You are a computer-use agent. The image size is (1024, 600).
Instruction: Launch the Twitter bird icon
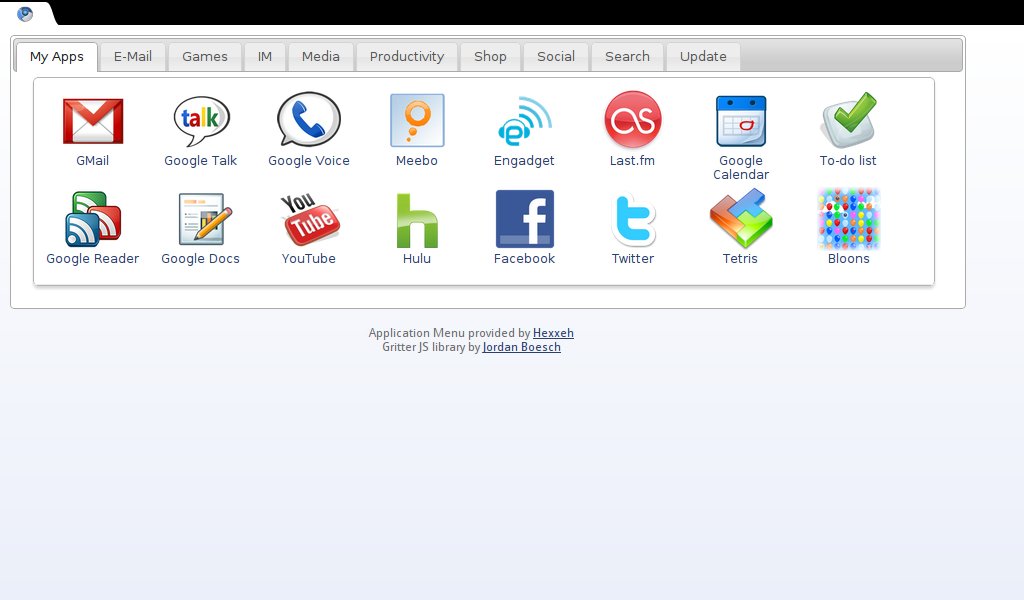(x=633, y=219)
